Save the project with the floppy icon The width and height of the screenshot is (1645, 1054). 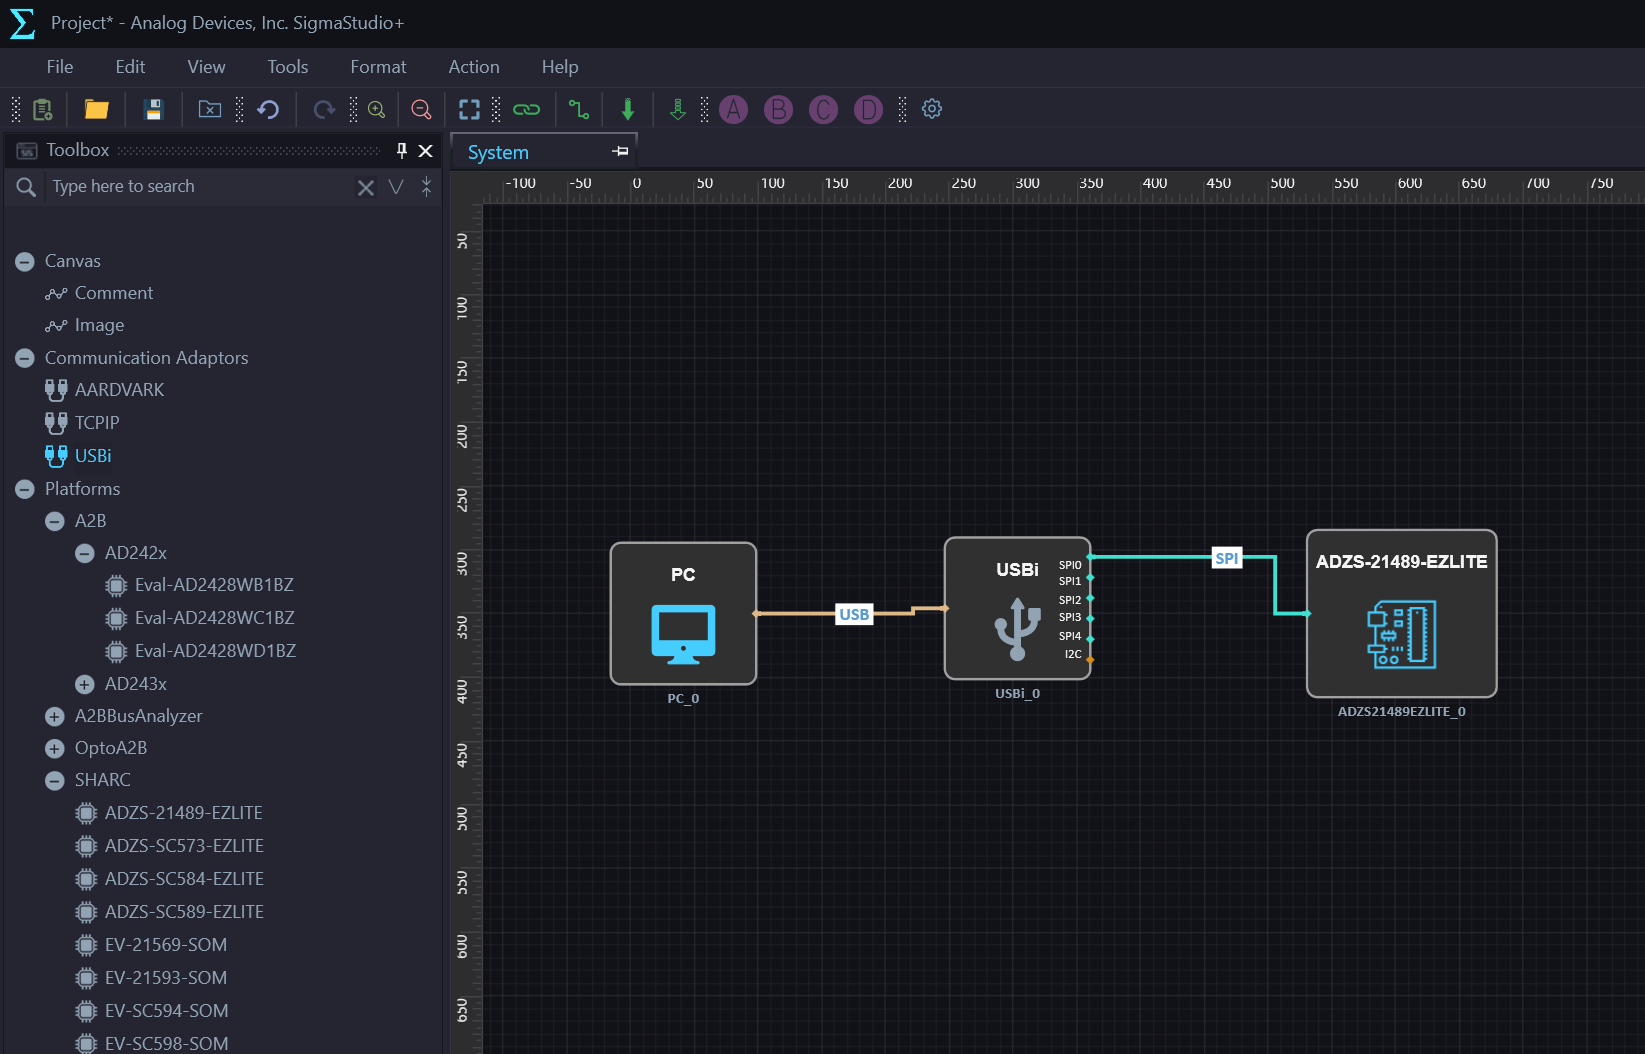pos(153,109)
